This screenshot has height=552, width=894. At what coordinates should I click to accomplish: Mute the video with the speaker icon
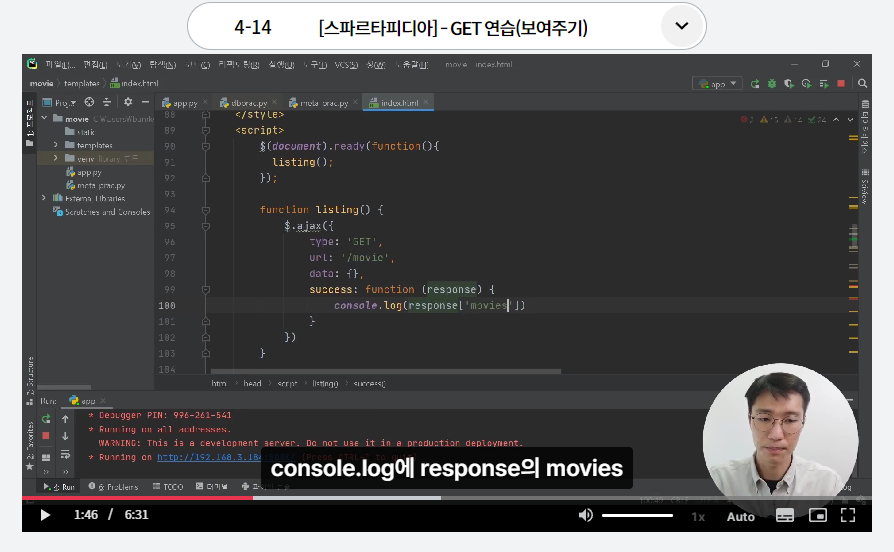[586, 516]
